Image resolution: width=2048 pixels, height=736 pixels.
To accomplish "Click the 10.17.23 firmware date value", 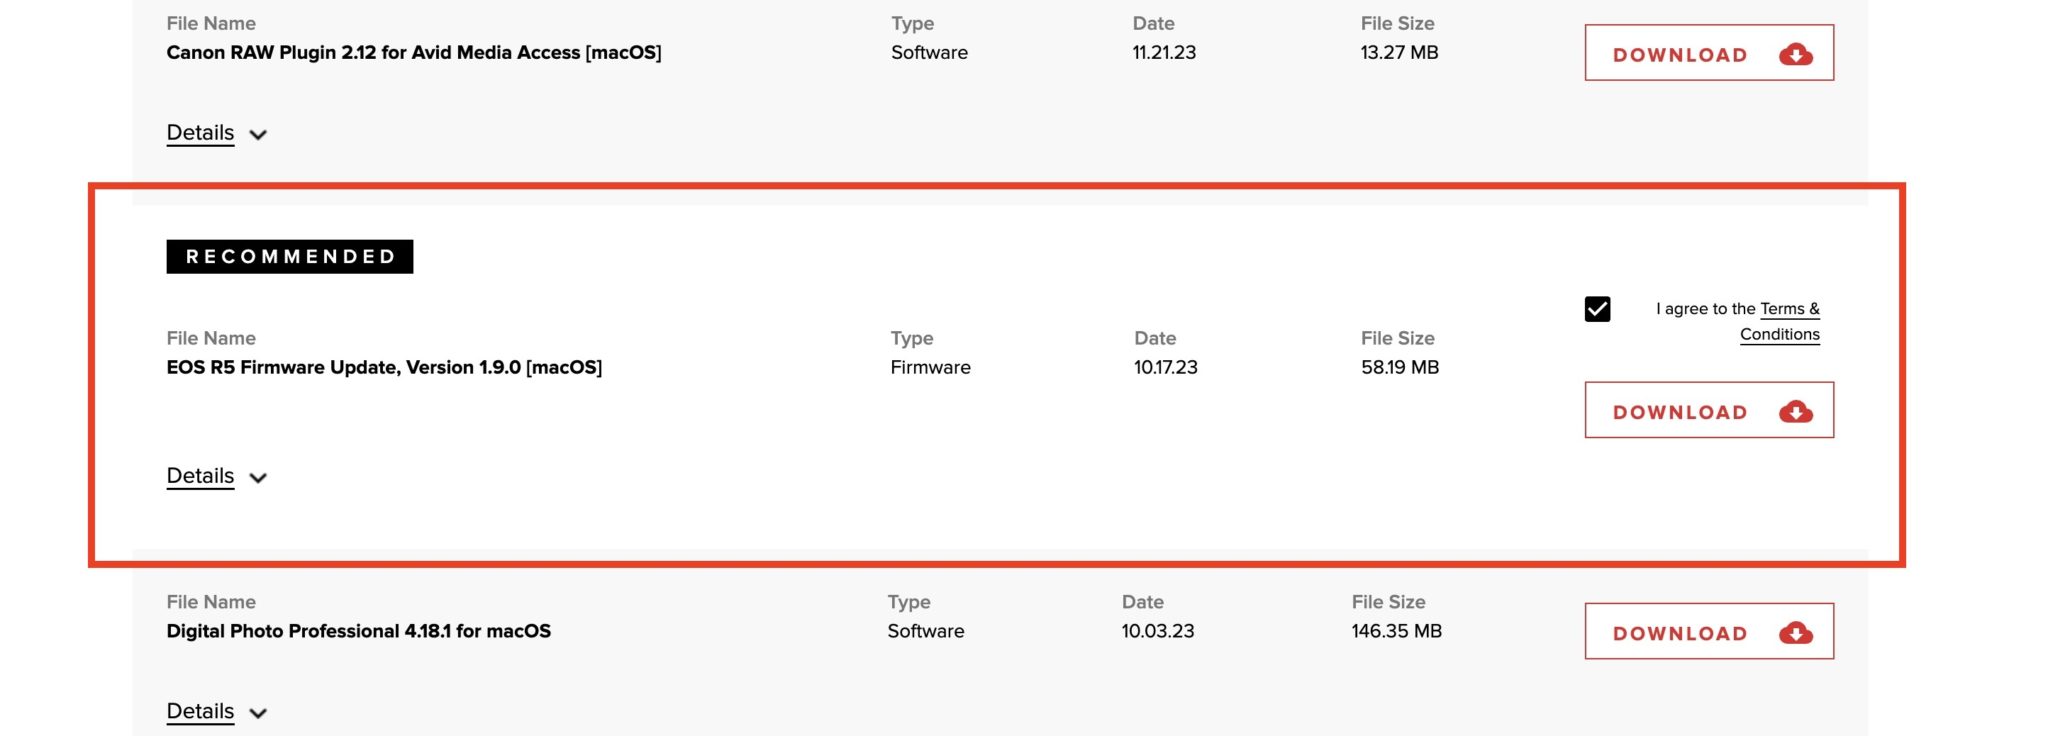I will point(1165,367).
